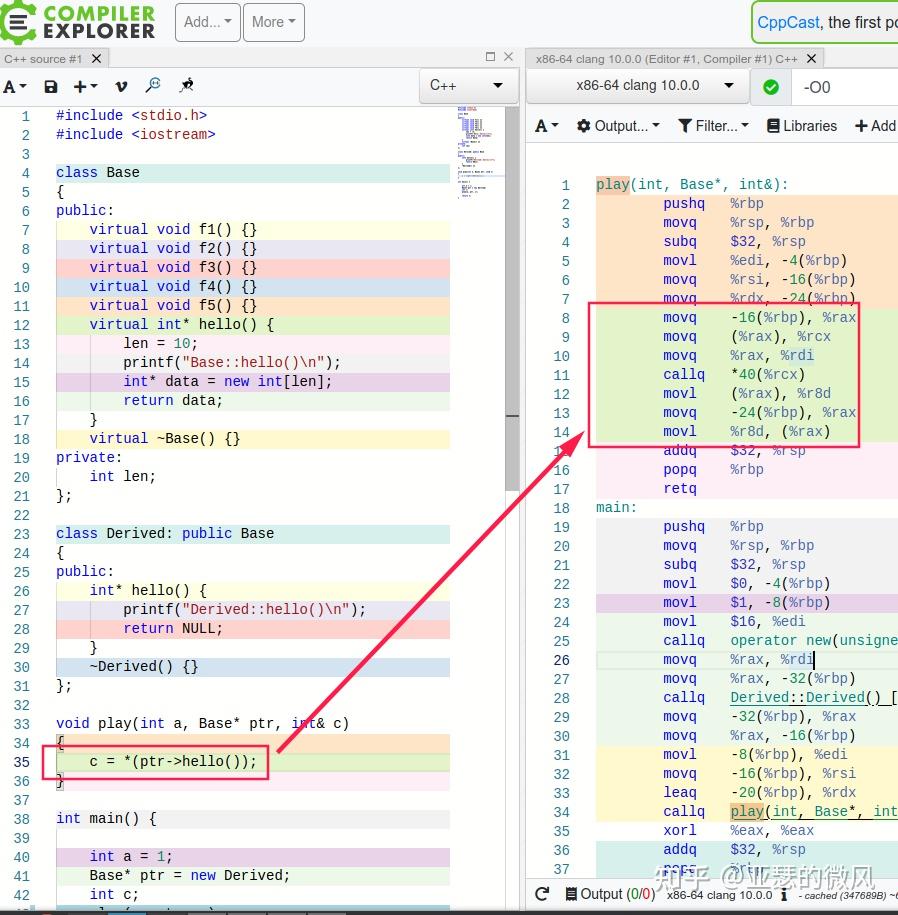Expand the Output... options menu
The width and height of the screenshot is (898, 915).
click(x=618, y=126)
